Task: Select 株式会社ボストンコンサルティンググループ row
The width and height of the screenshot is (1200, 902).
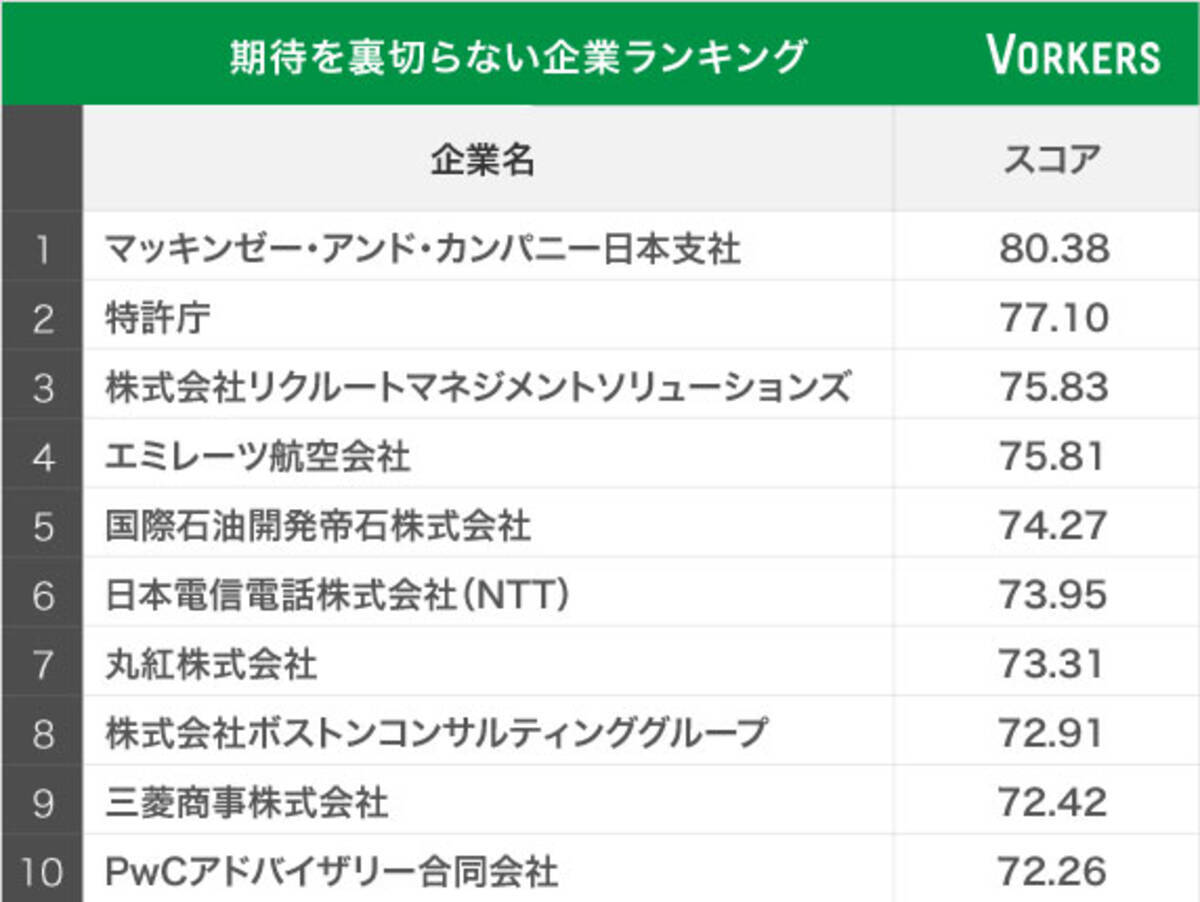Action: point(436,733)
